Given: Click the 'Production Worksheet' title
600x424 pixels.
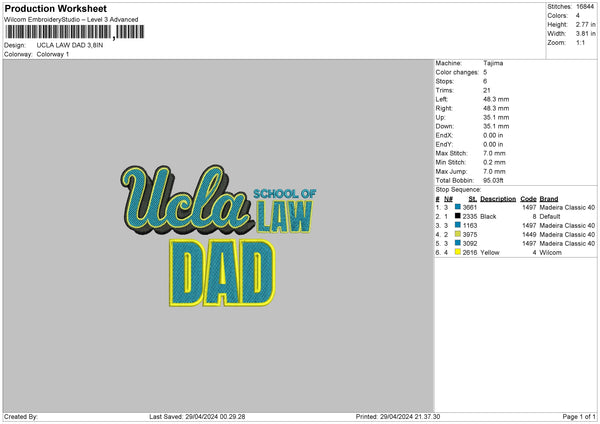Looking at the screenshot, I should (x=56, y=9).
